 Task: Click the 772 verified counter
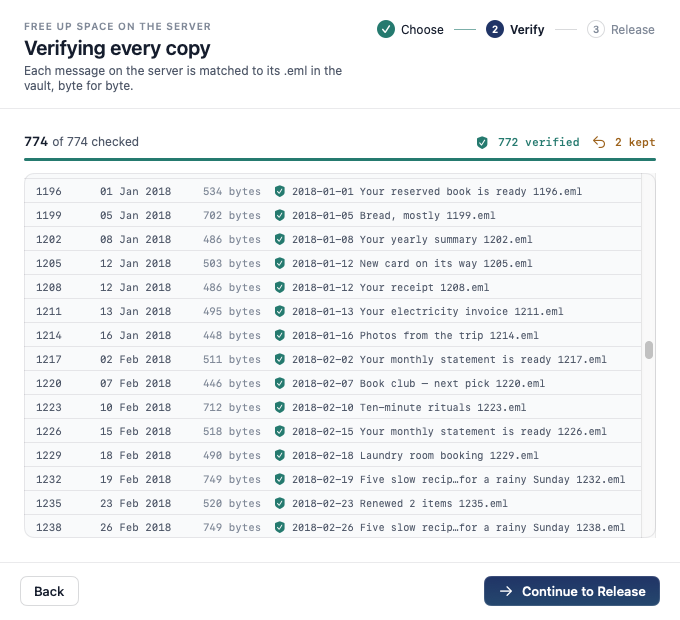click(x=528, y=142)
